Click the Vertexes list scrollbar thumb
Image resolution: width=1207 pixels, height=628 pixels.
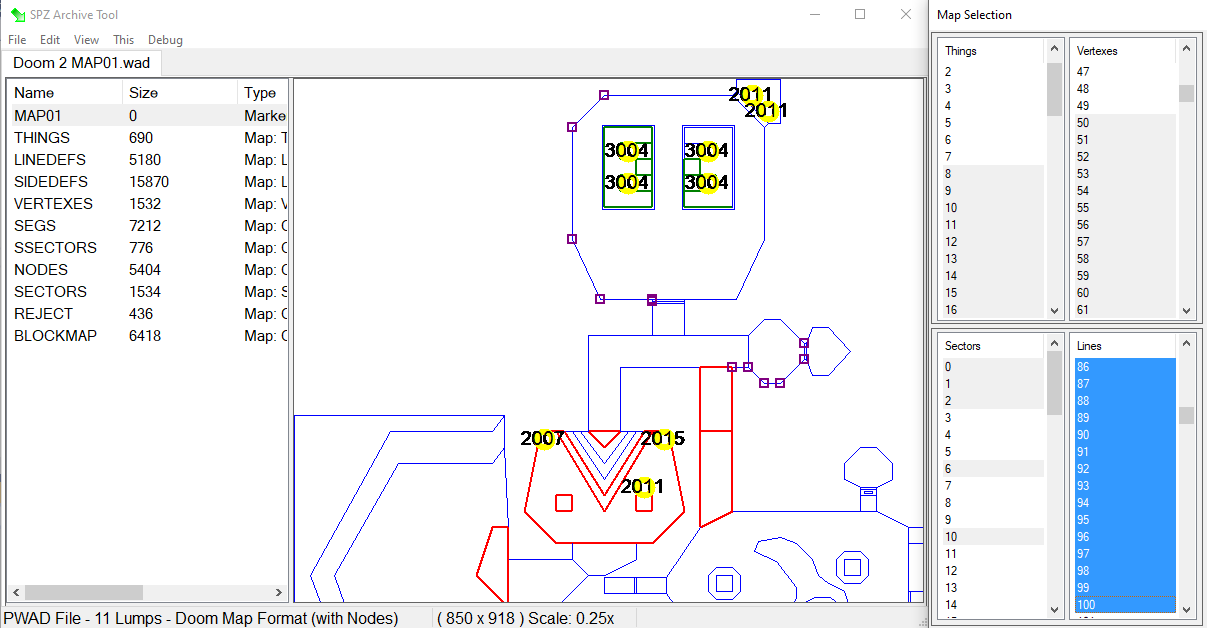click(x=1186, y=93)
